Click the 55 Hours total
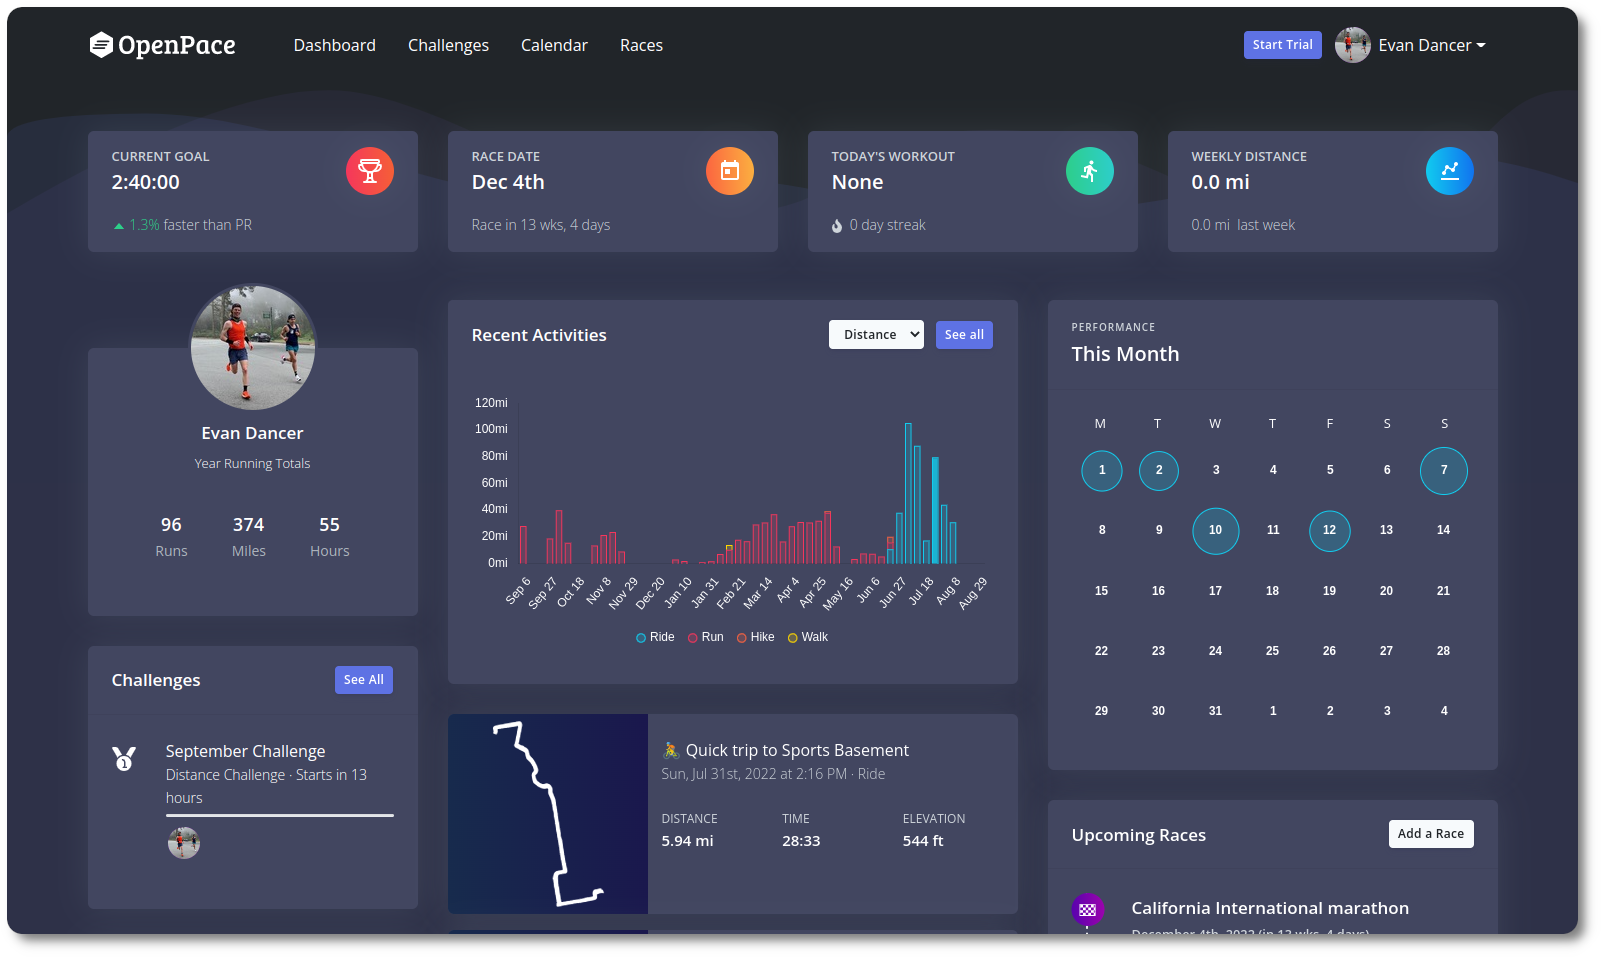1601x957 pixels. [329, 537]
